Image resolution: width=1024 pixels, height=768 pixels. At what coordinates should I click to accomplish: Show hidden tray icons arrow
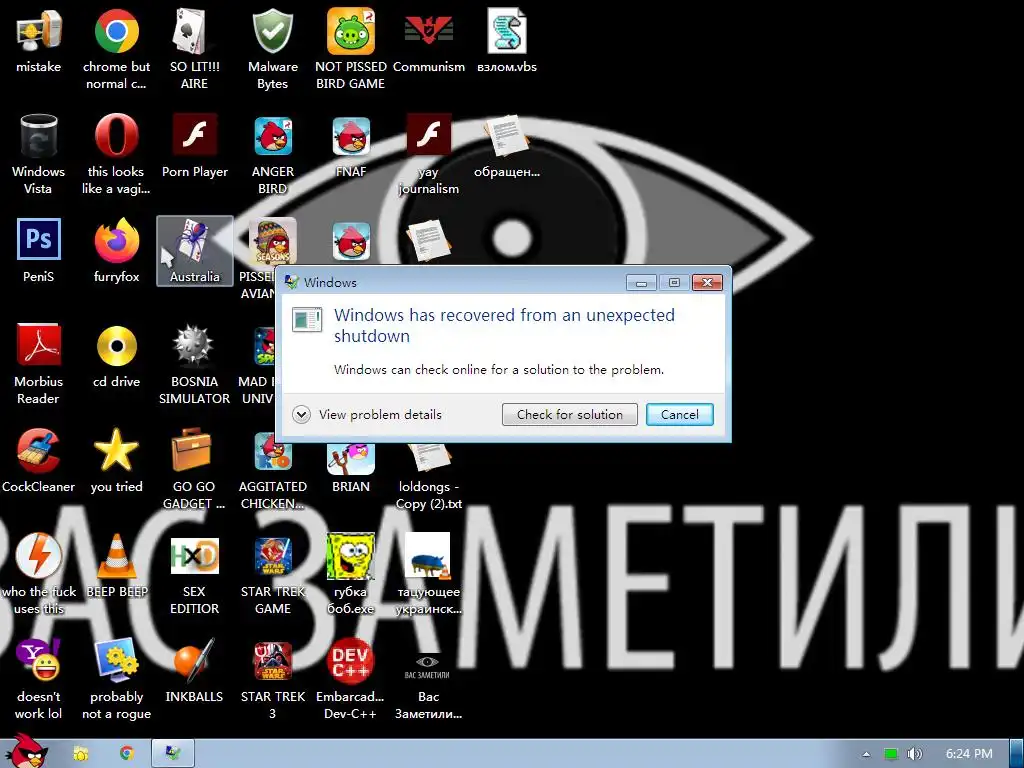(x=866, y=754)
